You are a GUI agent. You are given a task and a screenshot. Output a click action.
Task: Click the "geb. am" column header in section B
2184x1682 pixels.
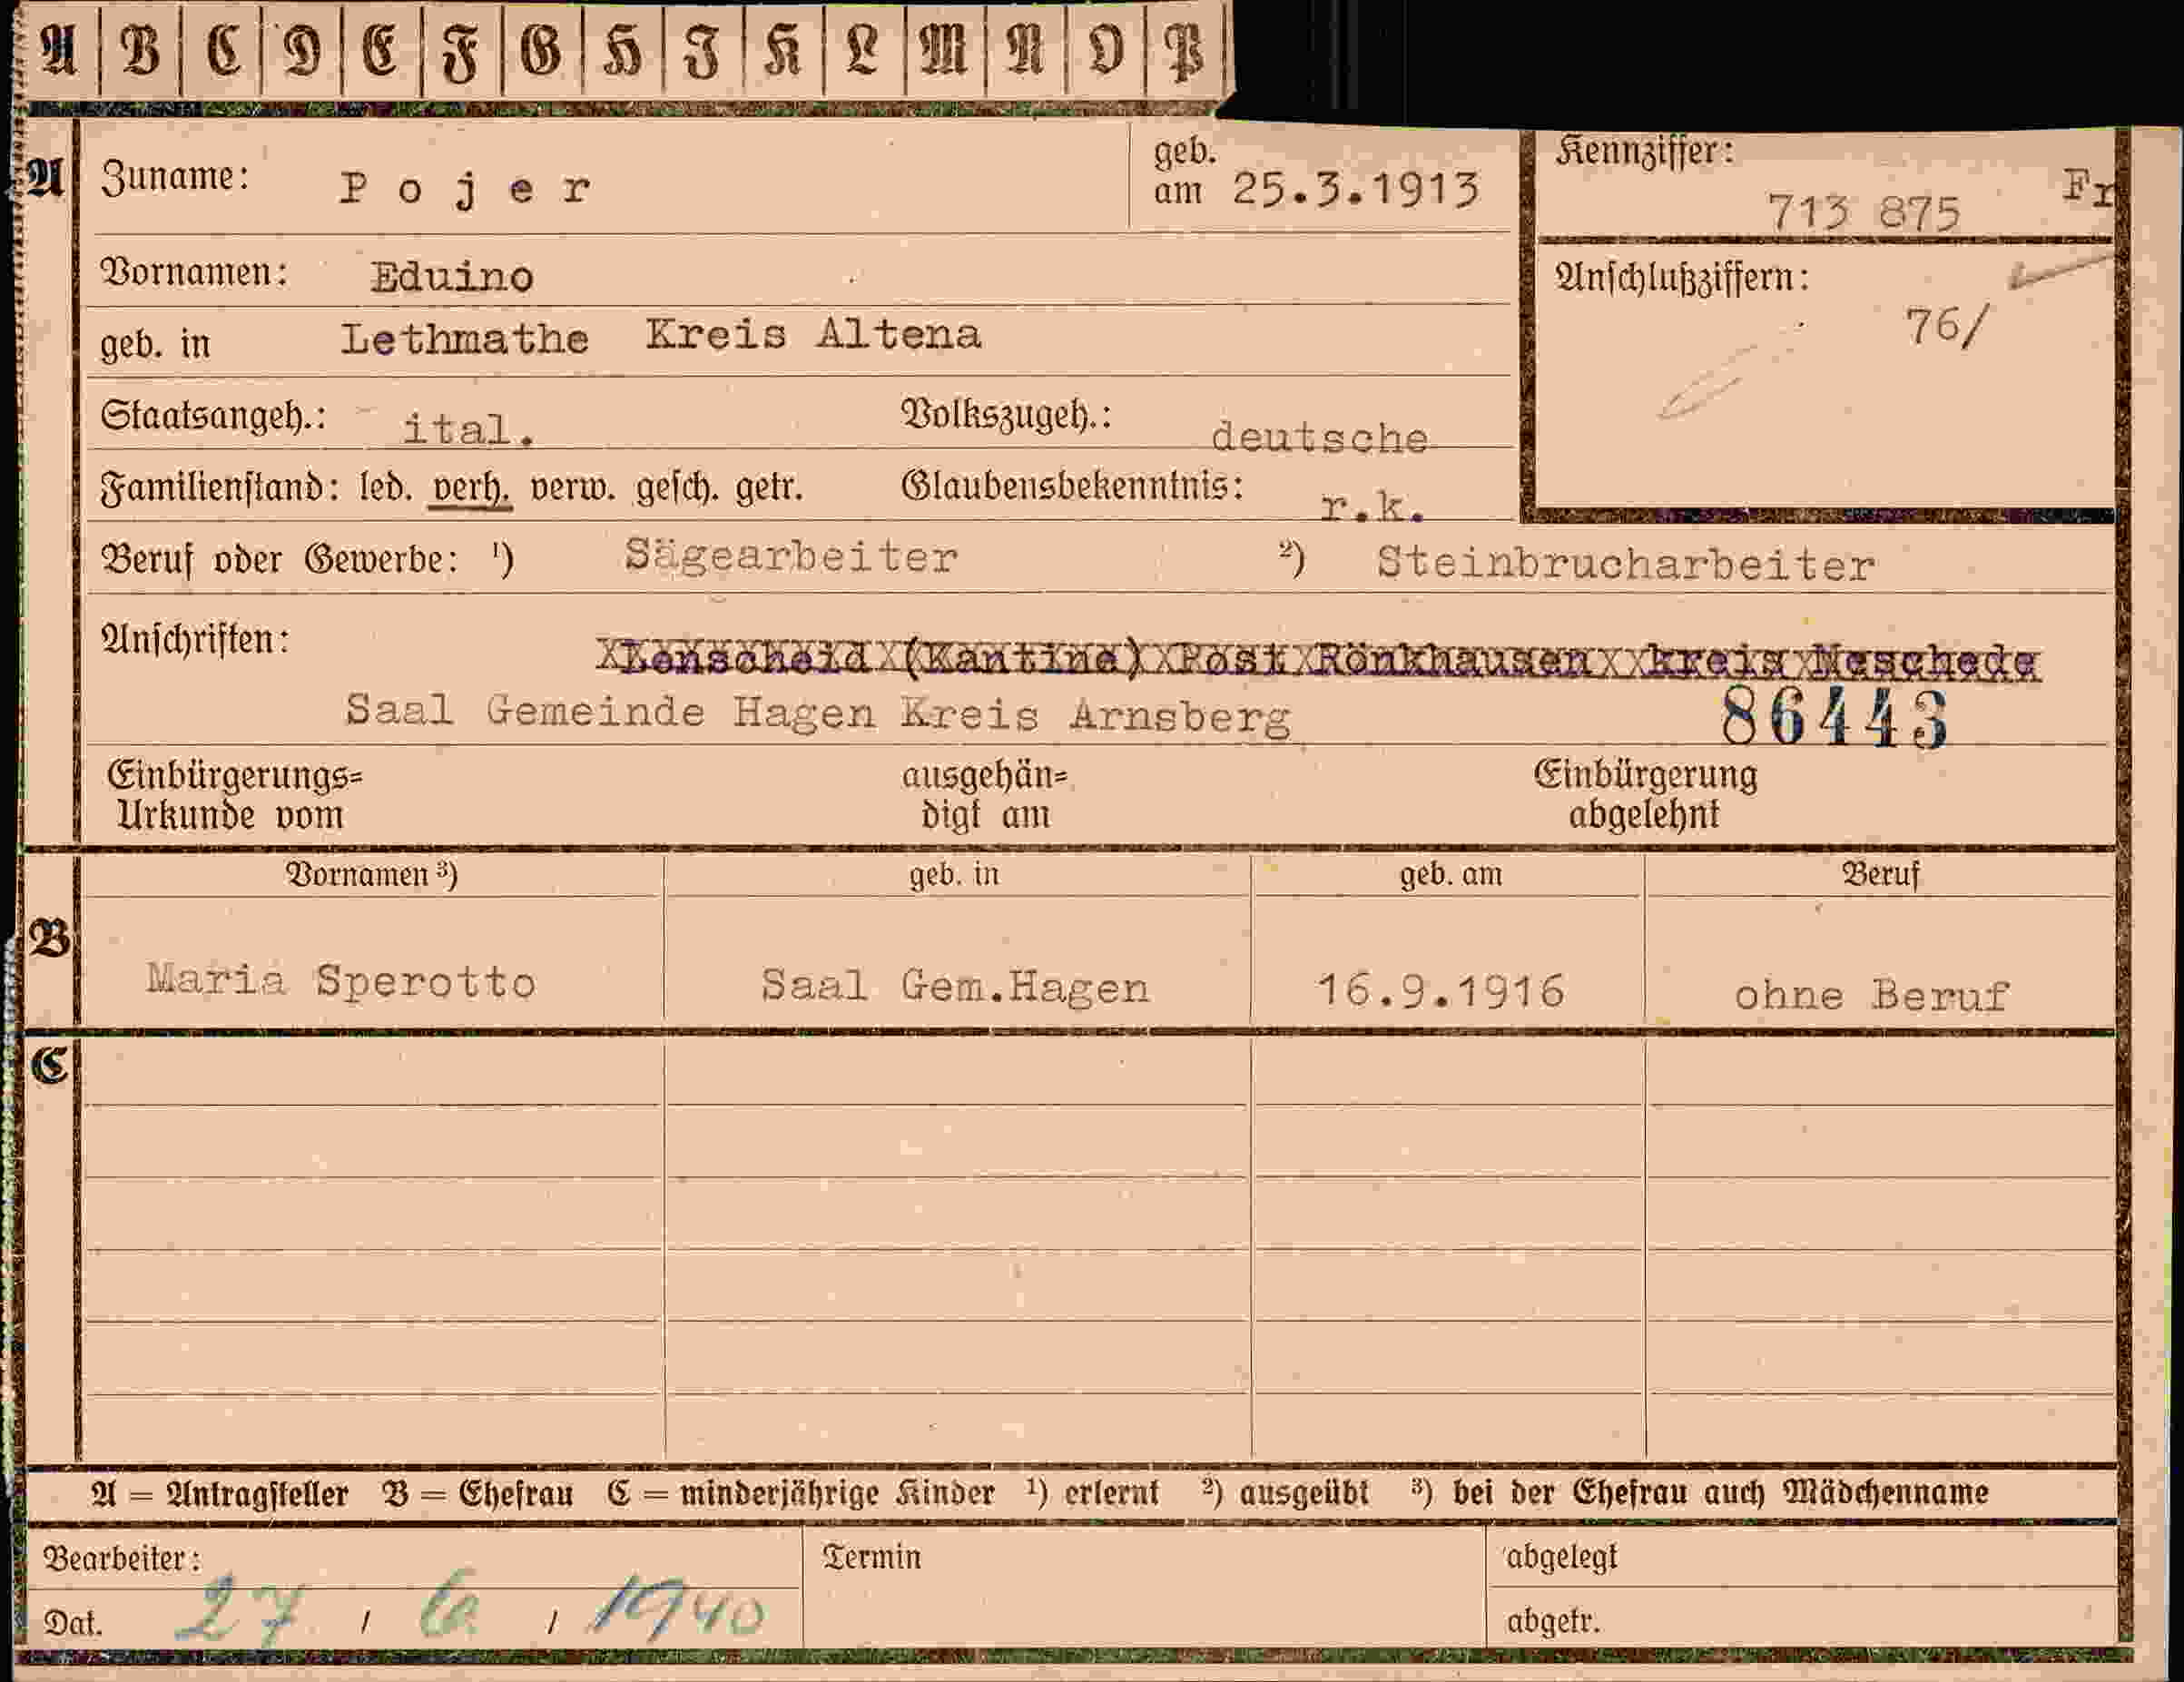(x=1450, y=875)
